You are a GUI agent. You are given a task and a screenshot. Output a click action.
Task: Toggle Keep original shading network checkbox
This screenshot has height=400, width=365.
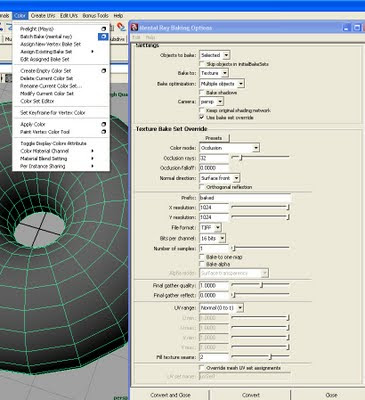pos(201,110)
